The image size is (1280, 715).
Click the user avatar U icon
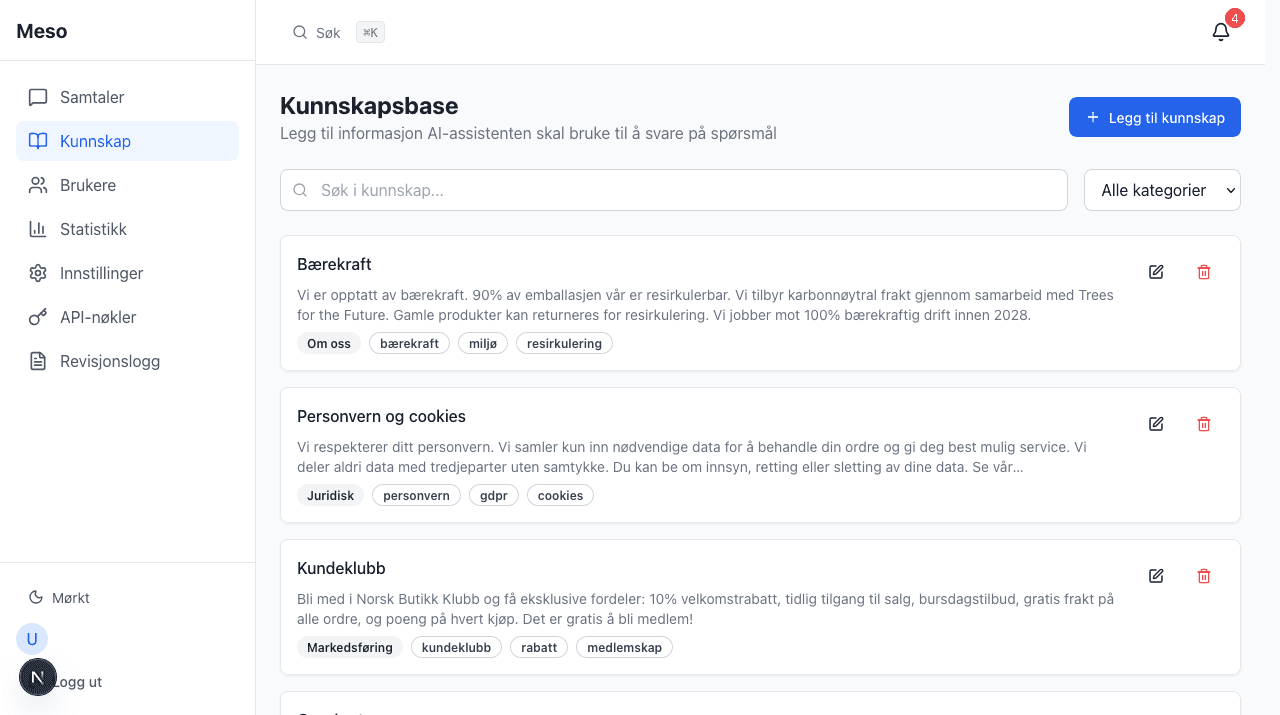(32, 639)
